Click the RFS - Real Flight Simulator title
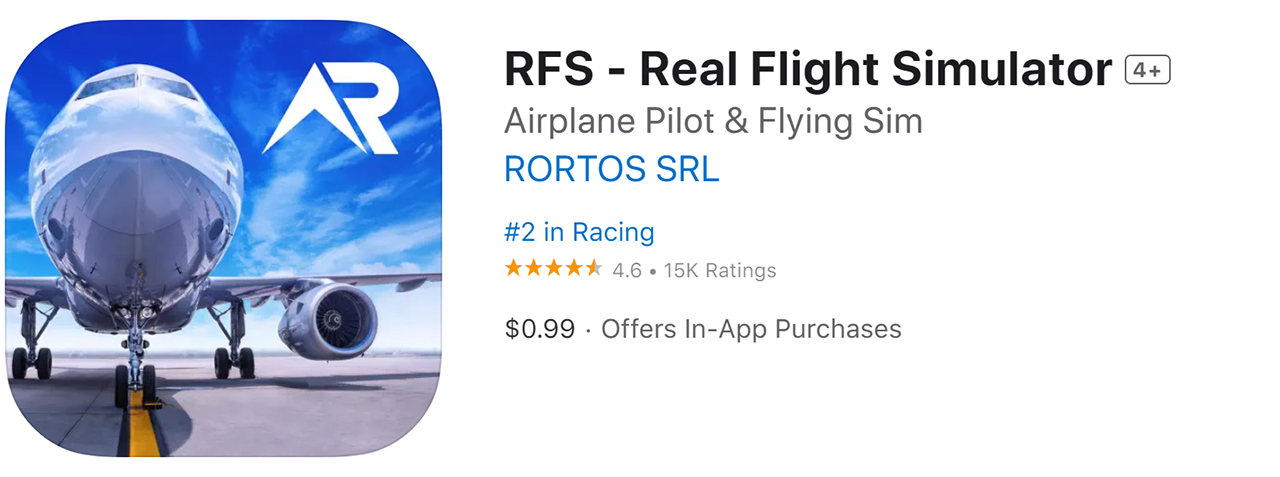The width and height of the screenshot is (1280, 477). [808, 70]
